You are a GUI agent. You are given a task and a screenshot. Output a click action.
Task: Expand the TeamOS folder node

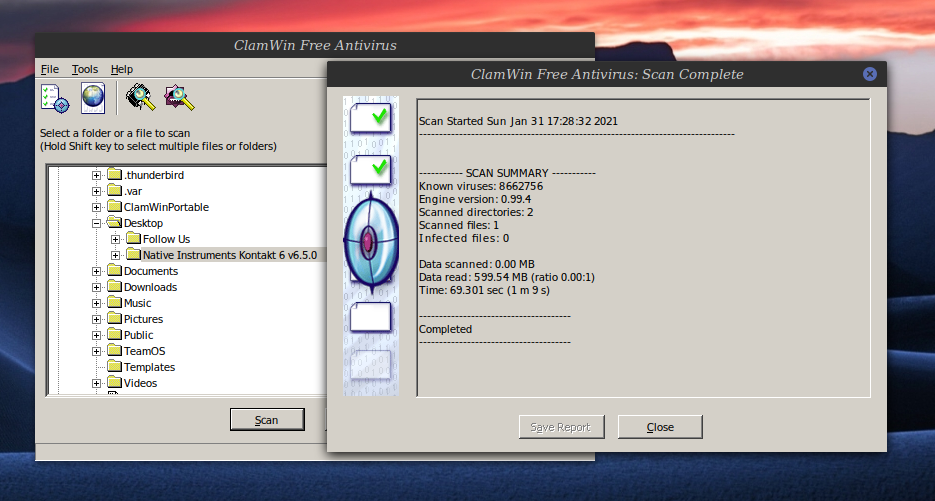[96, 351]
